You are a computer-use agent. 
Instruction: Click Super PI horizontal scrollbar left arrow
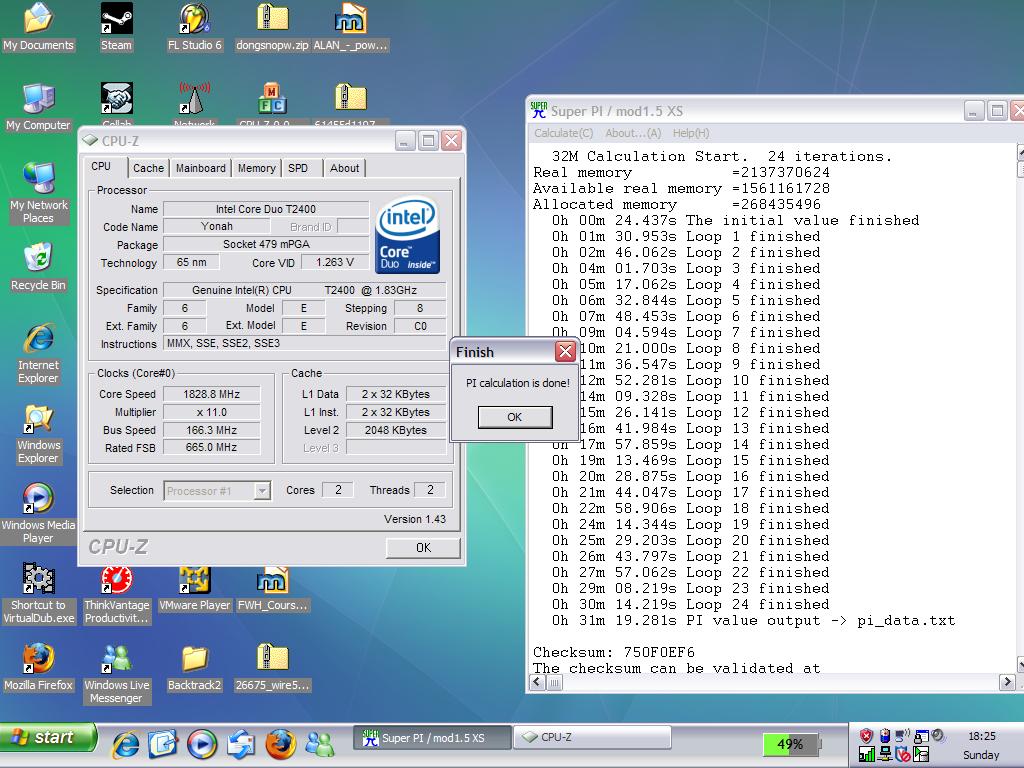coord(537,682)
